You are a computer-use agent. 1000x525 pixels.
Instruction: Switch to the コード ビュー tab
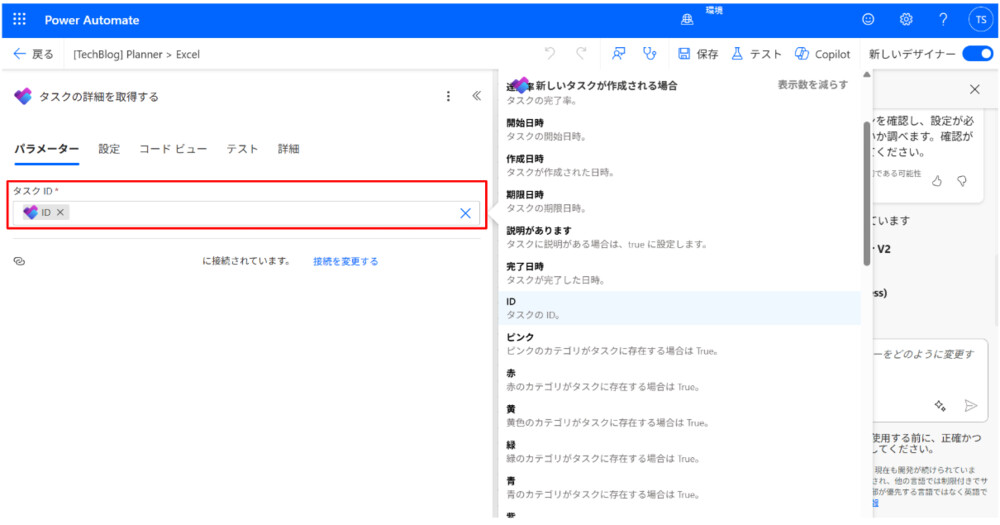click(173, 149)
